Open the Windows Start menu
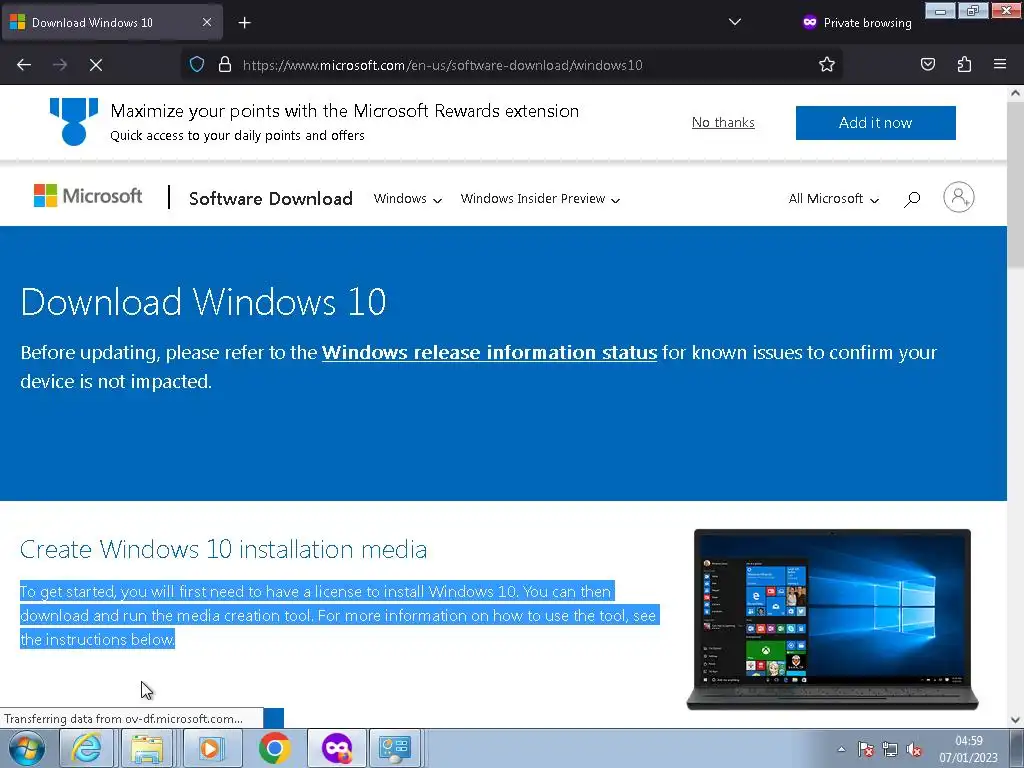The image size is (1024, 768). [27, 748]
